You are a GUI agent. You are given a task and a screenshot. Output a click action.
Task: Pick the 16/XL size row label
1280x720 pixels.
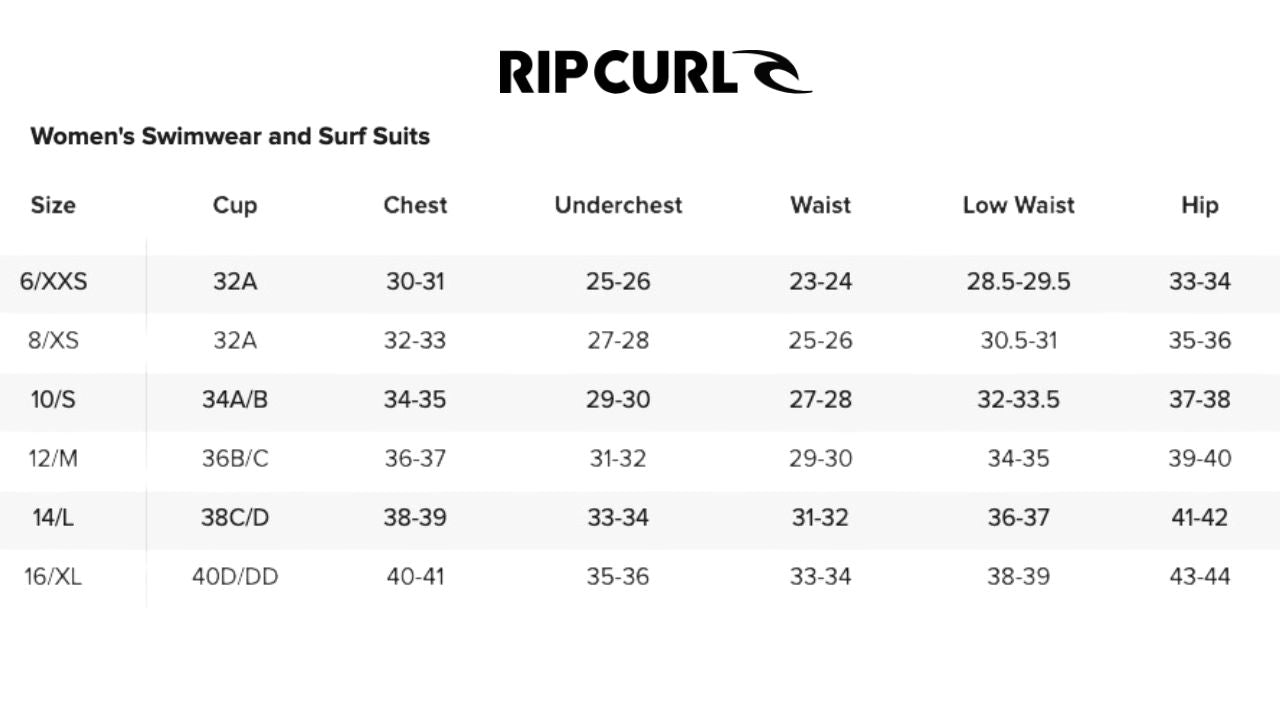pos(54,577)
